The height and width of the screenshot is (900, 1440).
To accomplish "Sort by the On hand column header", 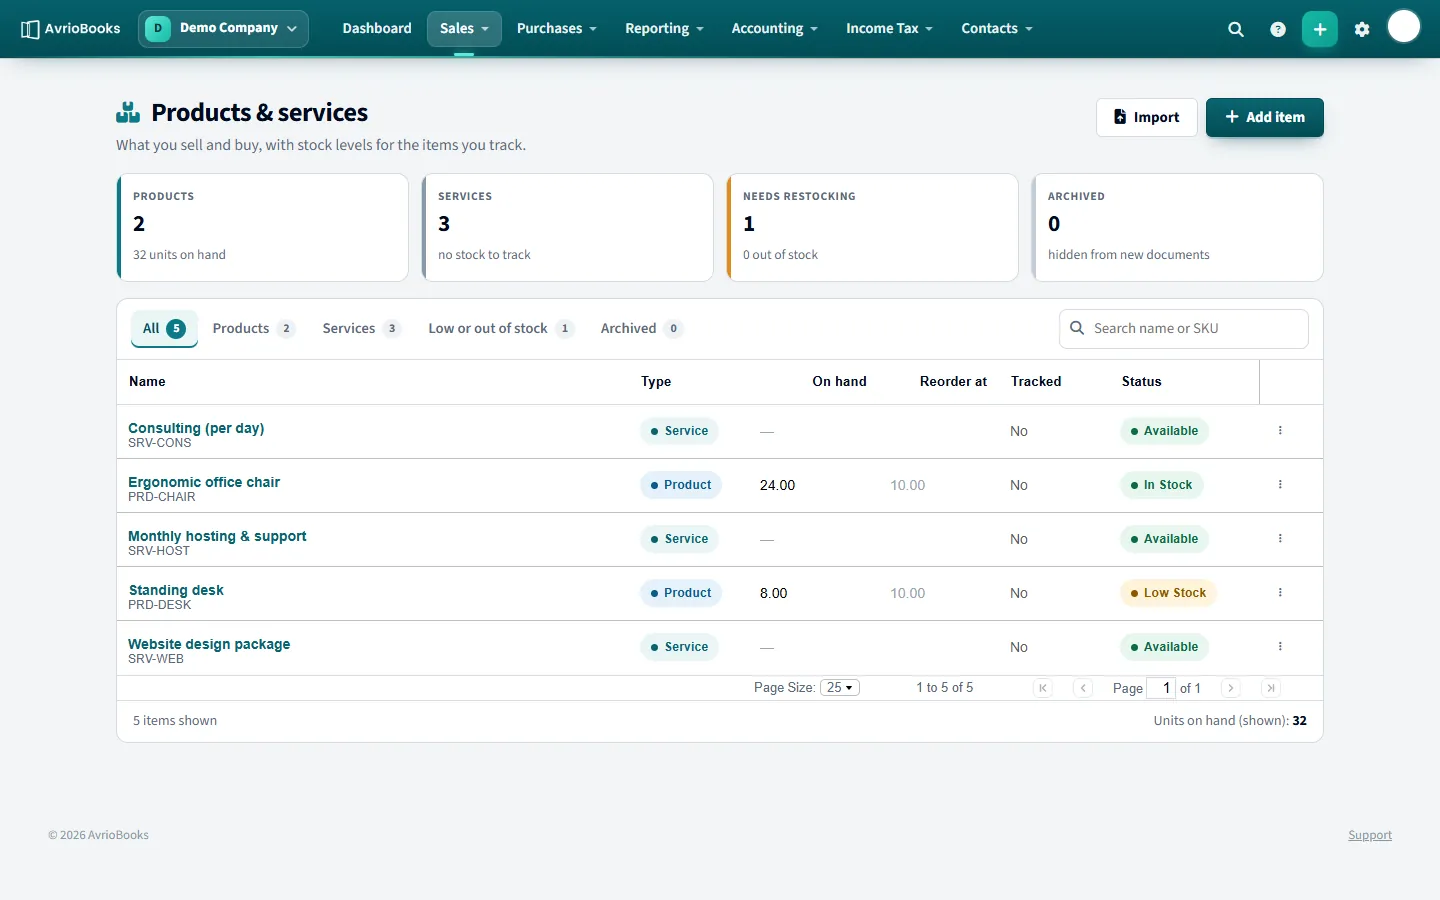I will 839,382.
